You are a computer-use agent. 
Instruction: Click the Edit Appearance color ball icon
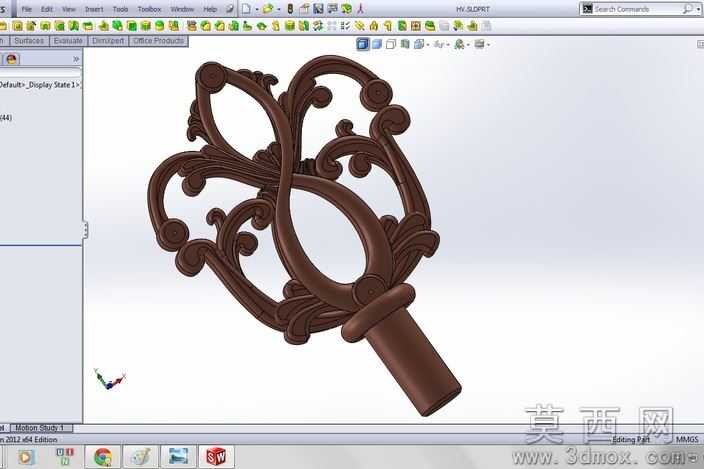pyautogui.click(x=459, y=44)
